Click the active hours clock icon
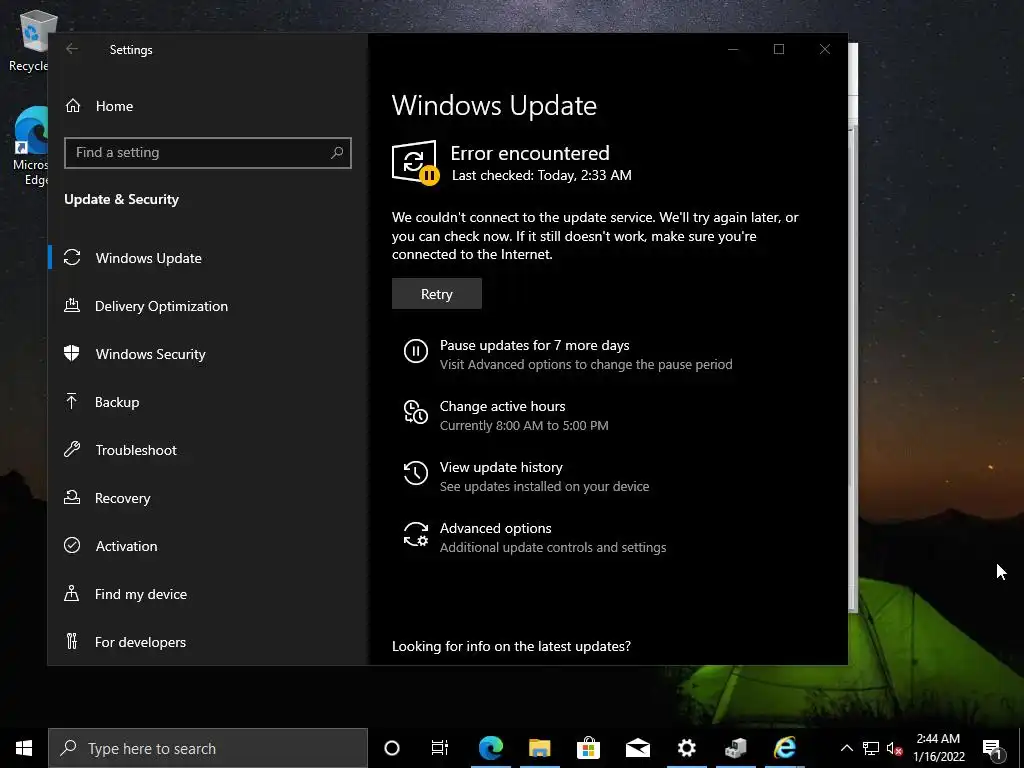Image resolution: width=1024 pixels, height=768 pixels. [x=415, y=412]
